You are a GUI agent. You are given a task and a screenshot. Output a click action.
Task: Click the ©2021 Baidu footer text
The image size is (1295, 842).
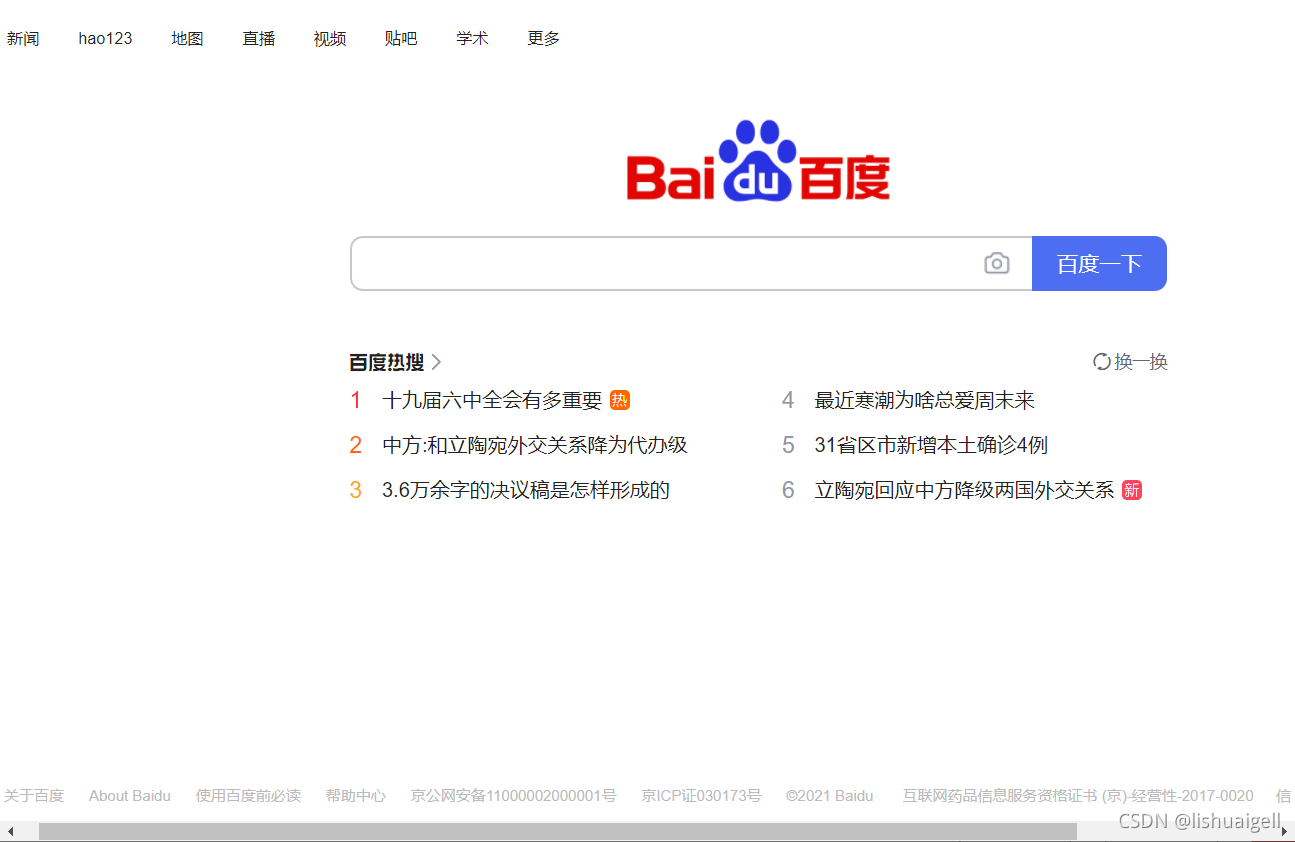click(x=829, y=796)
